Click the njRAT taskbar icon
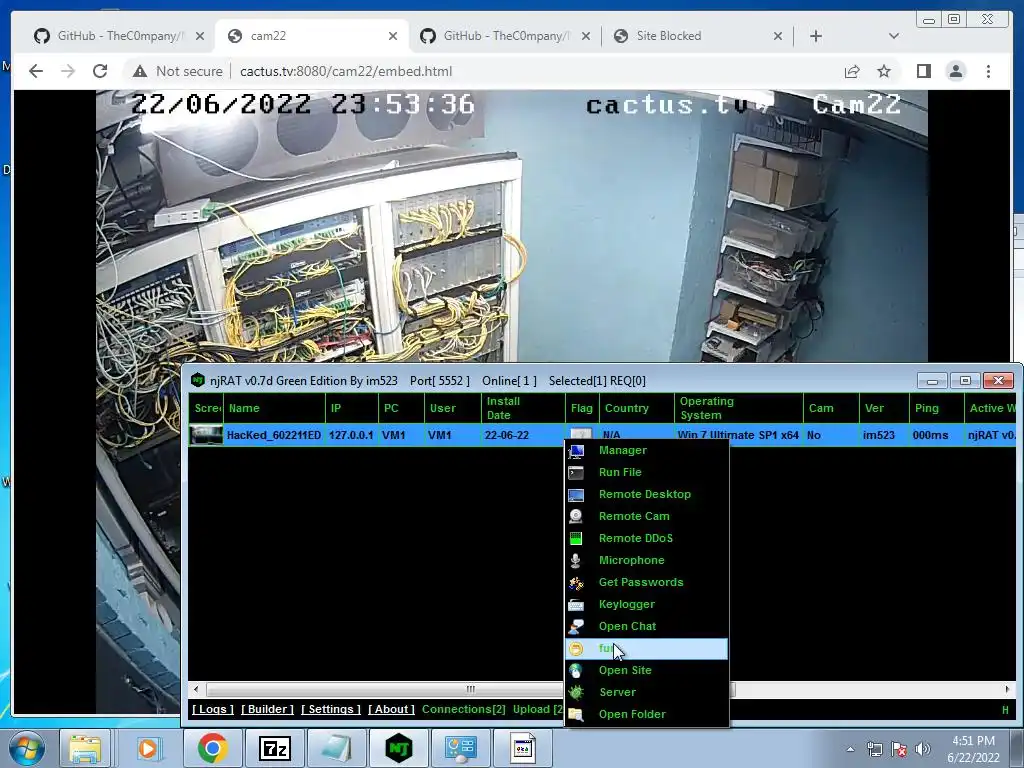1024x768 pixels. coord(399,748)
